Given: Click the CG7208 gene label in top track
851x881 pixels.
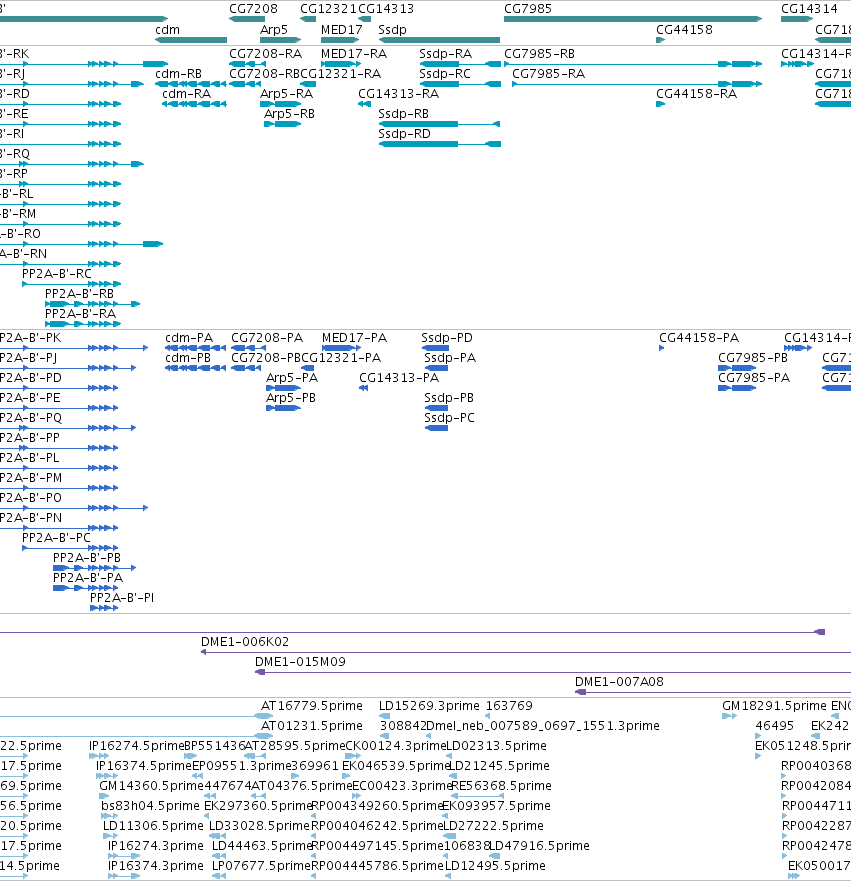Looking at the screenshot, I should 253,9.
